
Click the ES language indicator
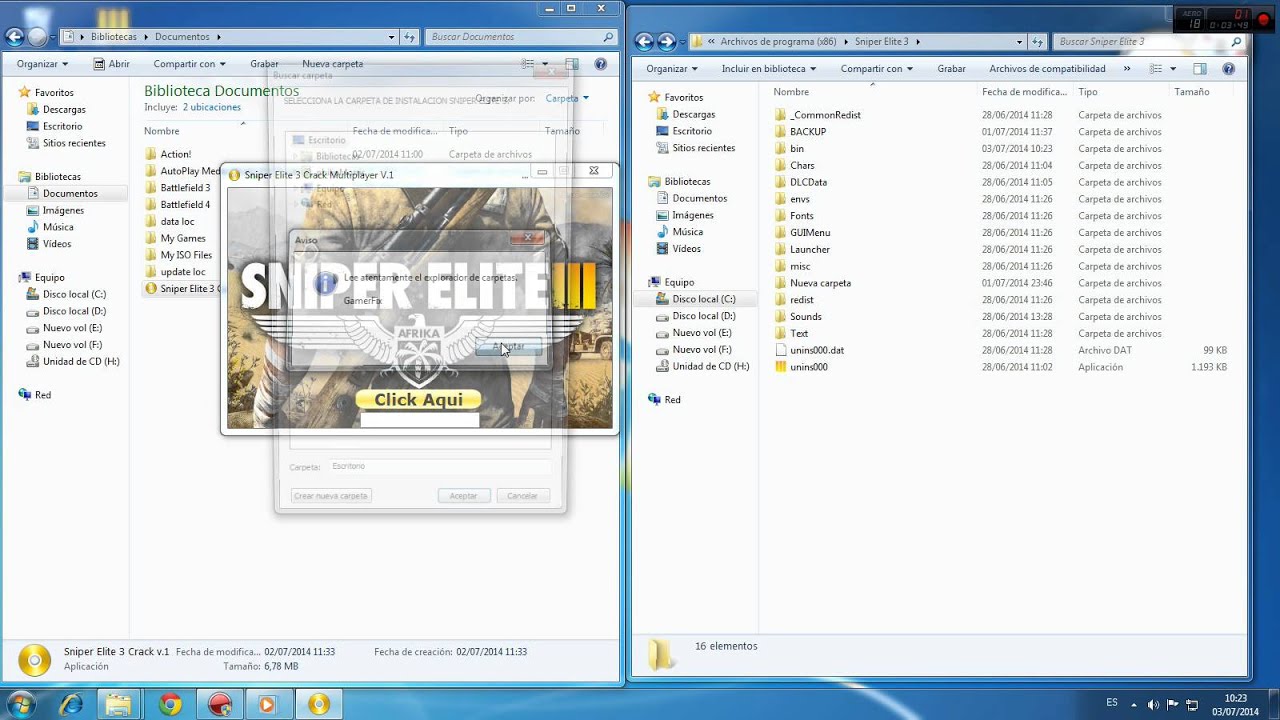coord(1112,702)
